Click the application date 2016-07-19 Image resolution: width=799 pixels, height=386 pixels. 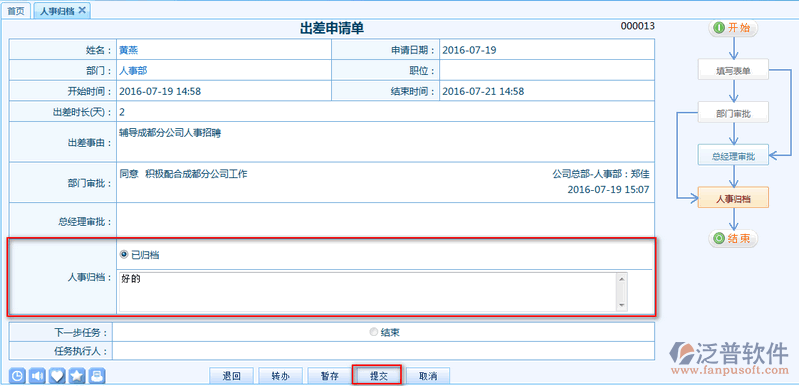(x=469, y=50)
